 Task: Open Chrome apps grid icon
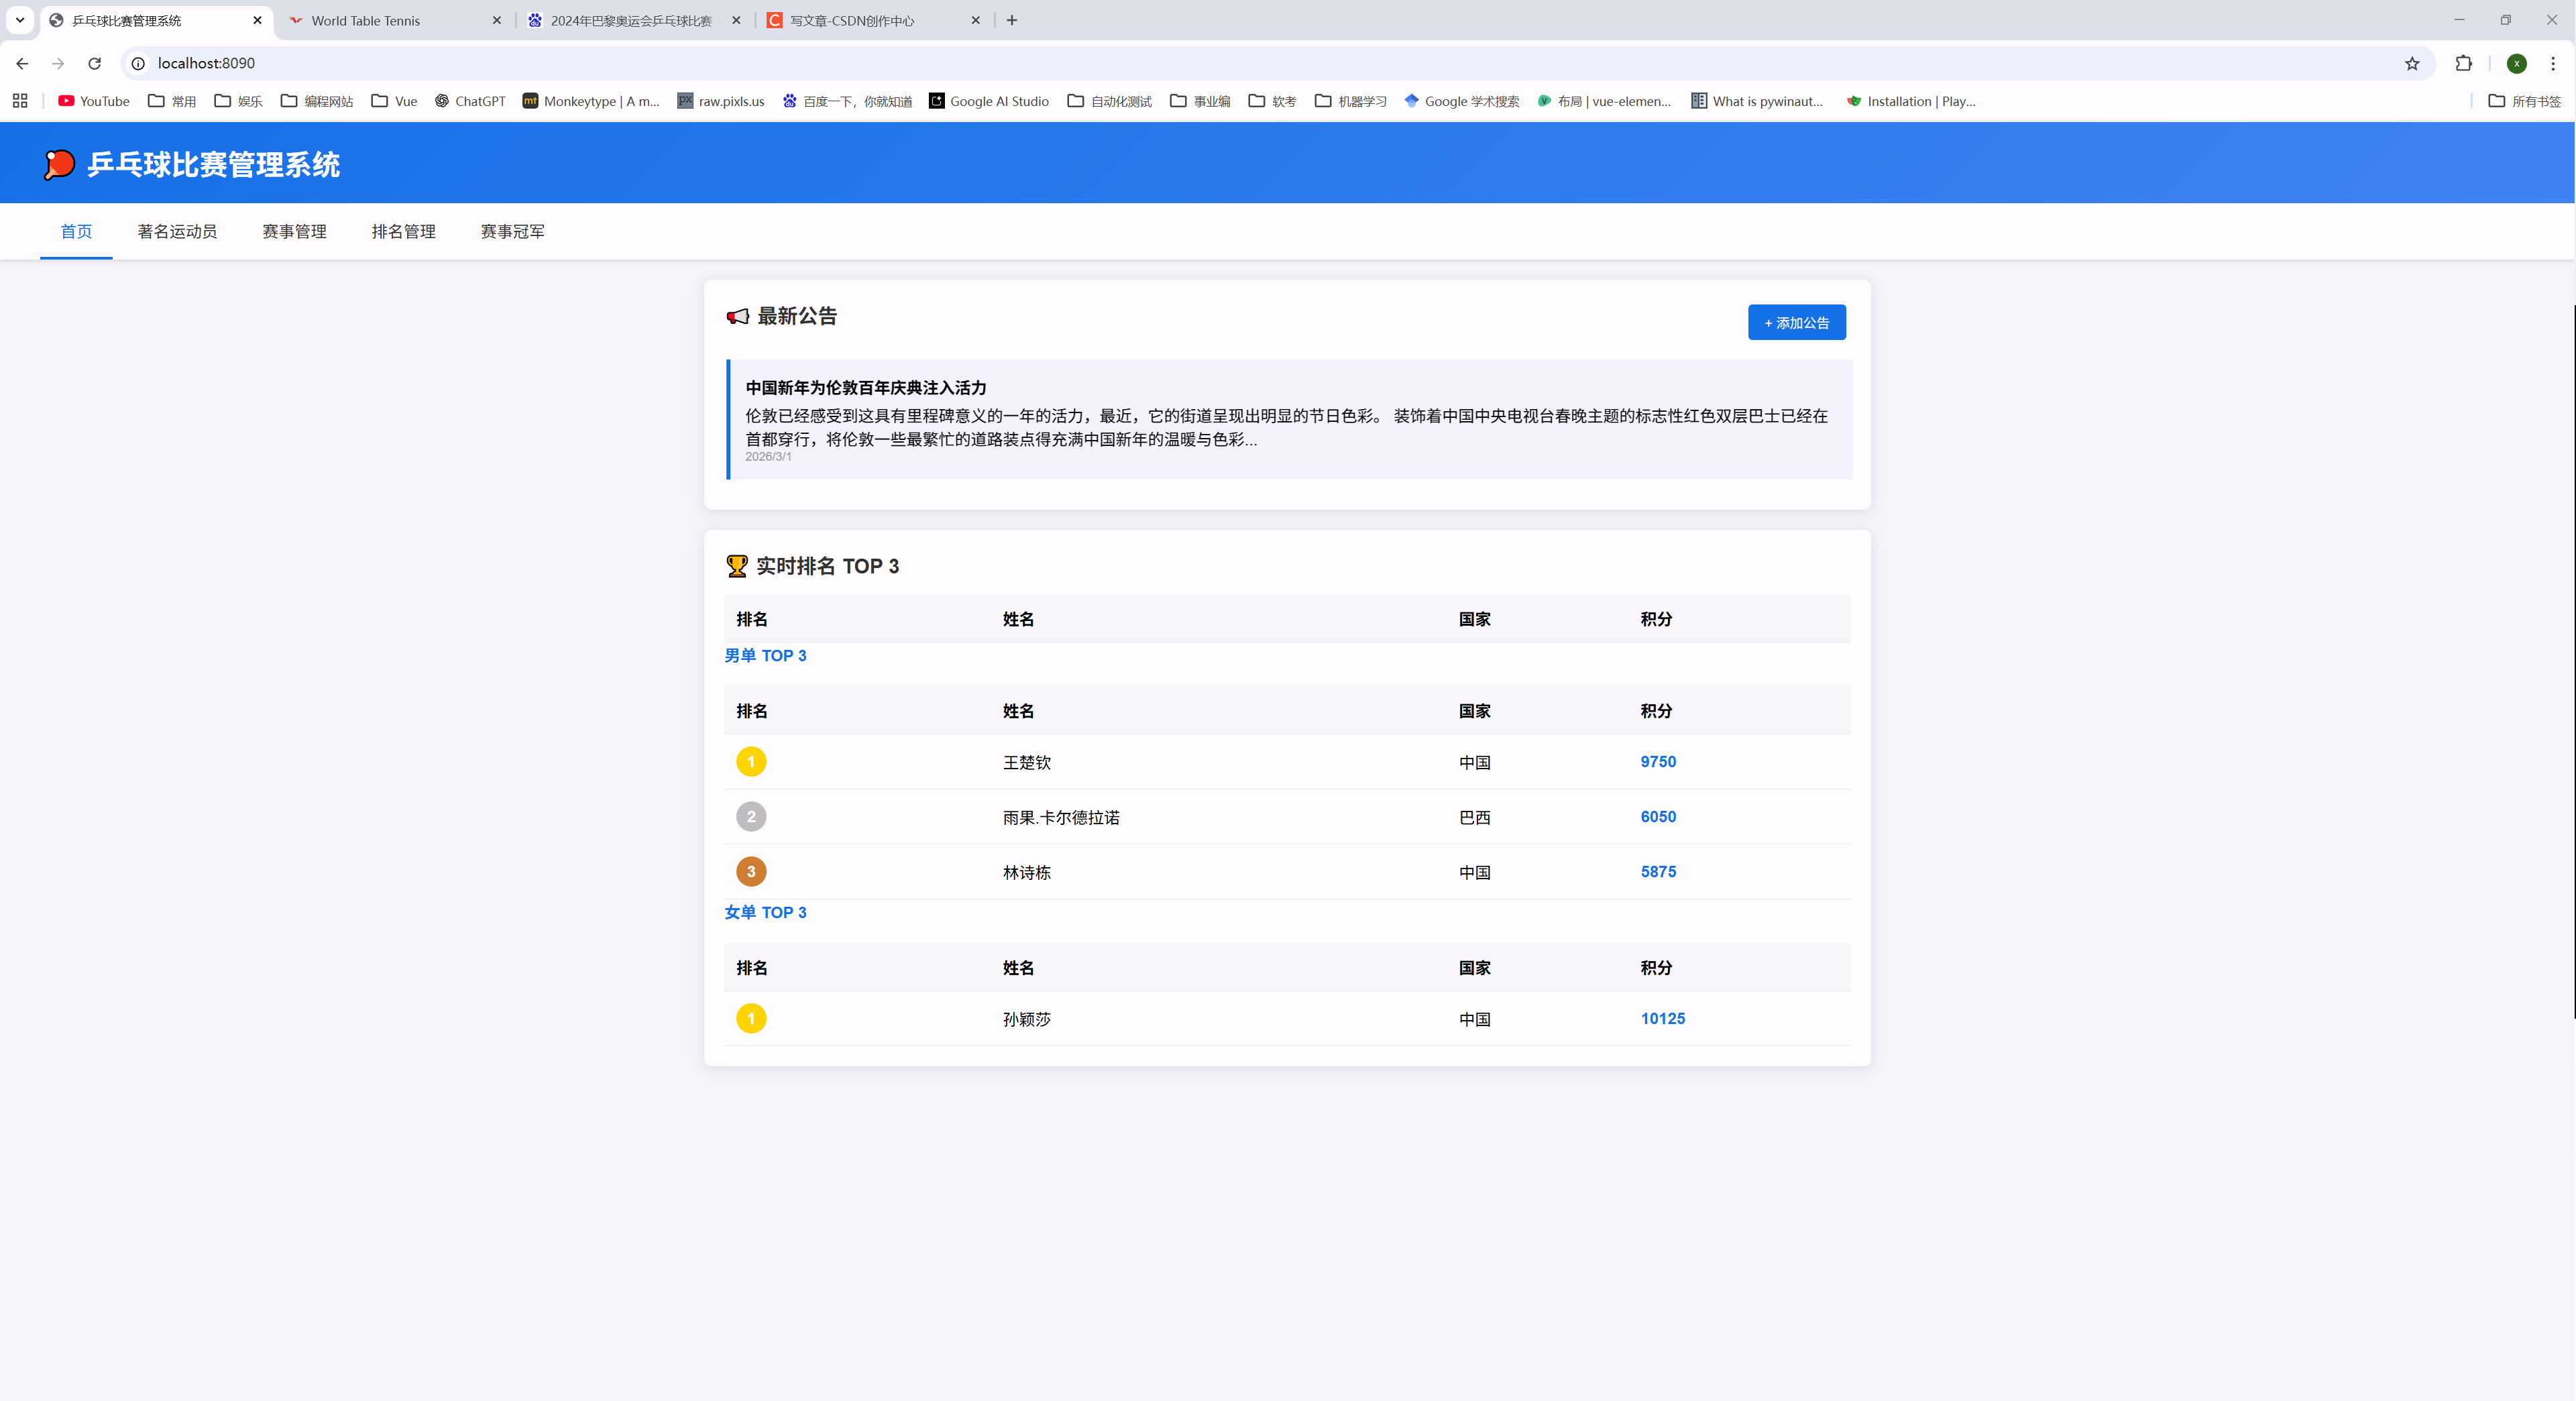(20, 101)
